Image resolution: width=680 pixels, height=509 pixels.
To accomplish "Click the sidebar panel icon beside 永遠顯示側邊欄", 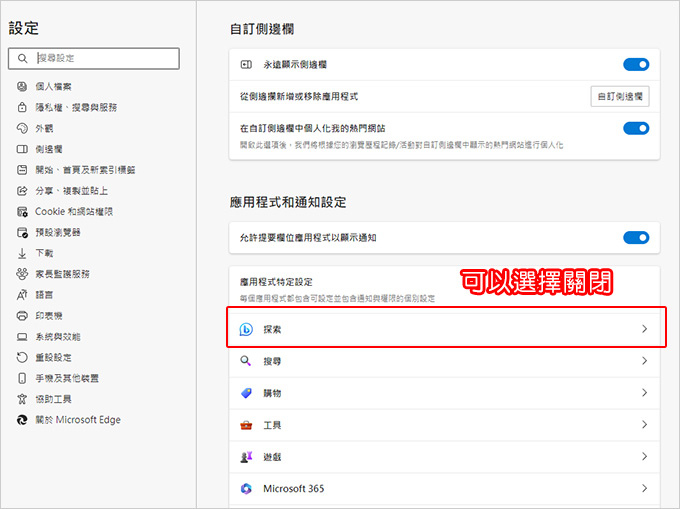I will 246,65.
